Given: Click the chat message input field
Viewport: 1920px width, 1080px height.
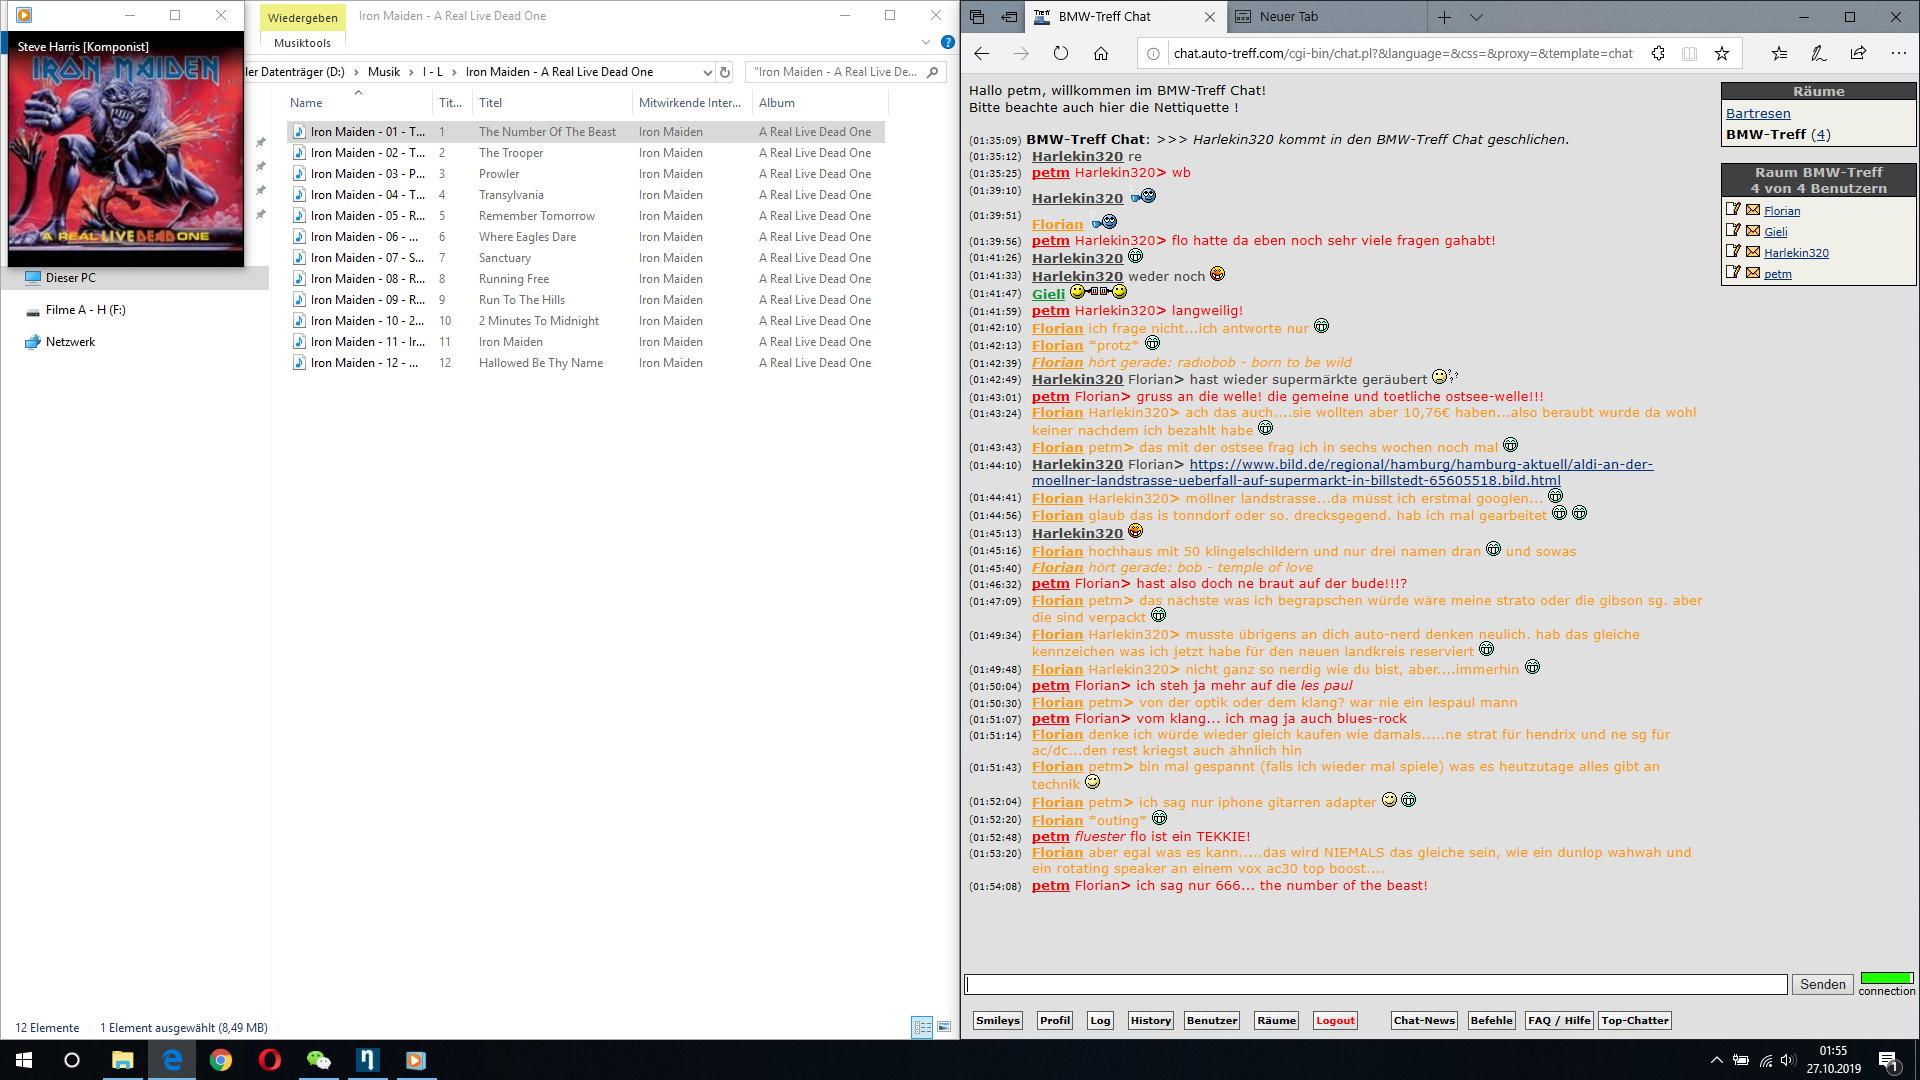Looking at the screenshot, I should tap(1376, 984).
